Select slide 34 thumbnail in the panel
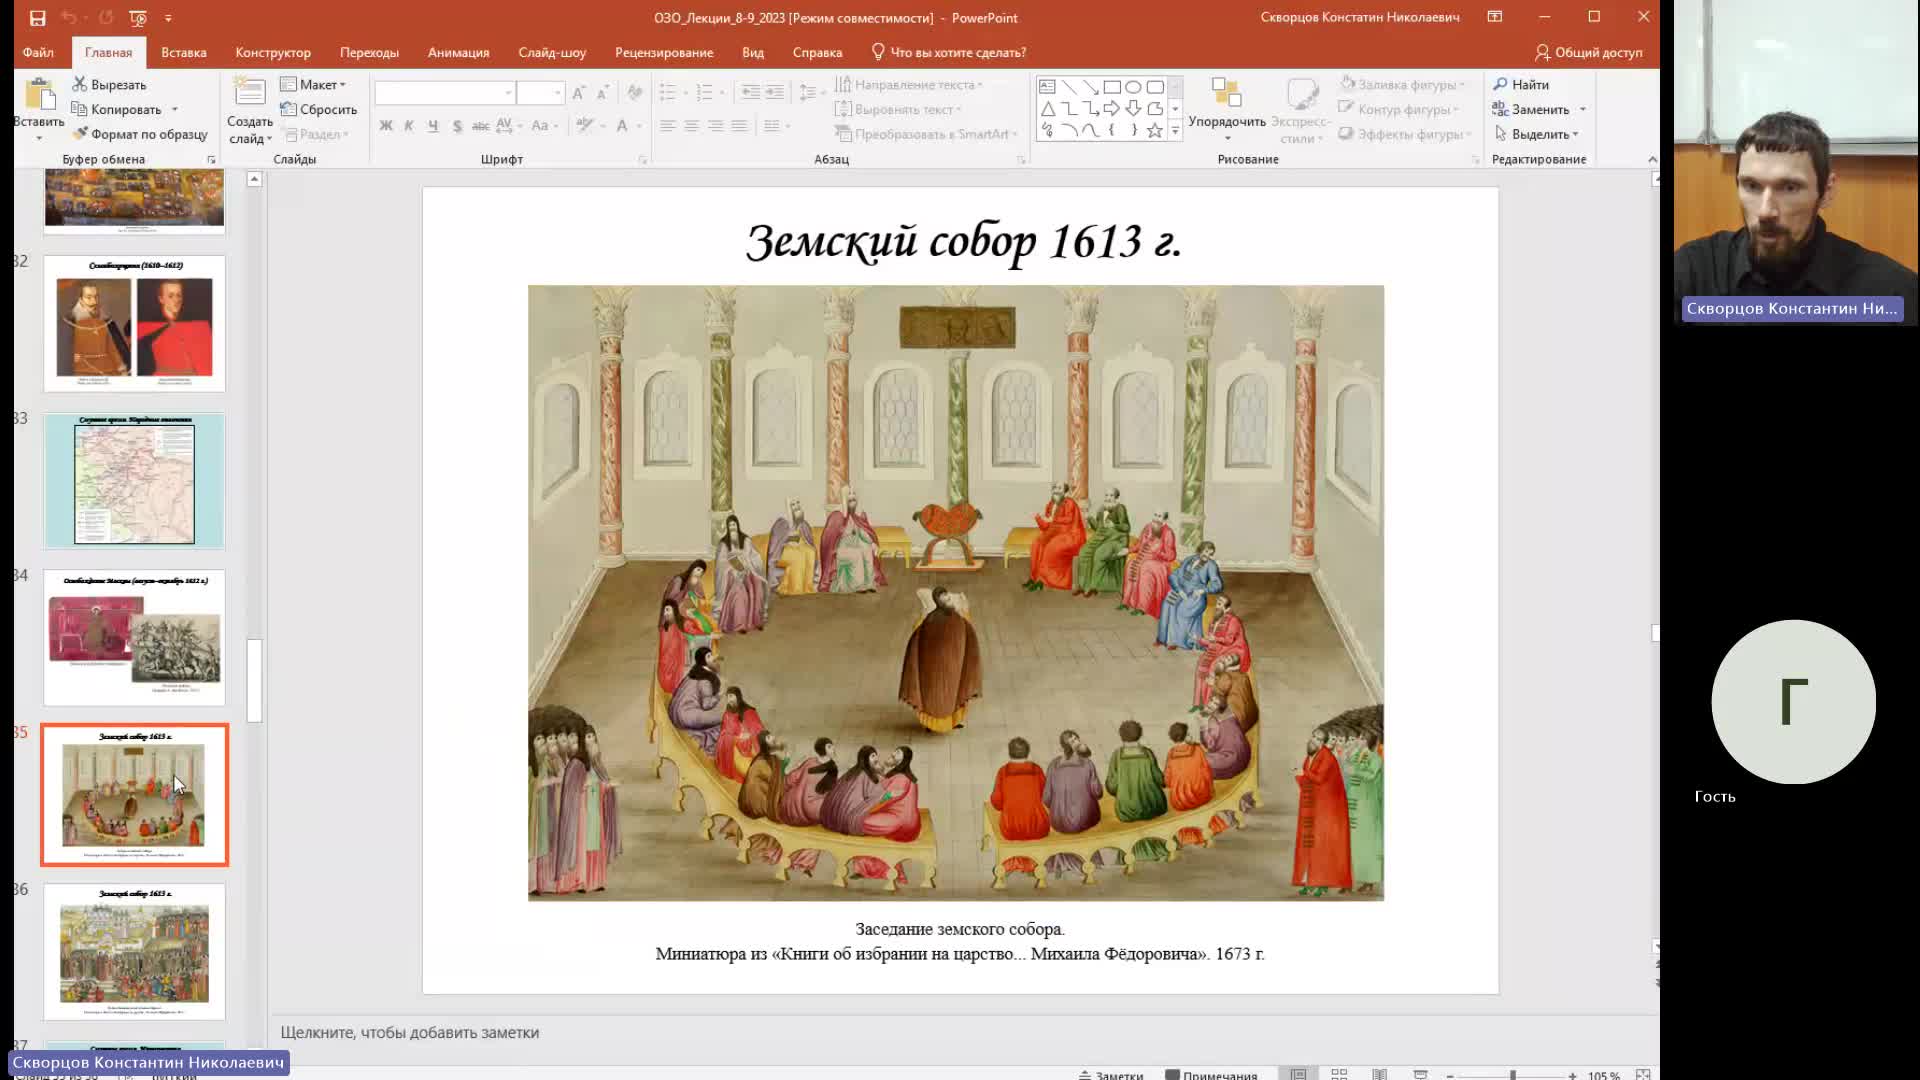Image resolution: width=1920 pixels, height=1080 pixels. click(x=134, y=638)
